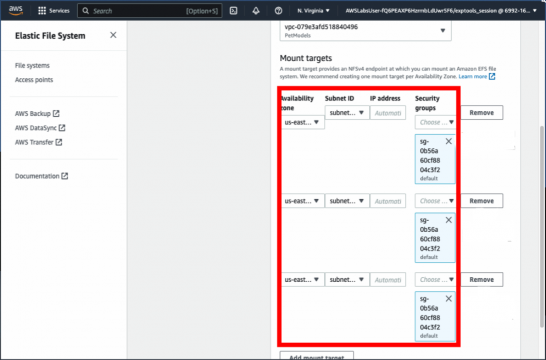Viewport: 546px width, 360px height.
Task: Open second mount target subnet dropdown
Action: pos(347,201)
